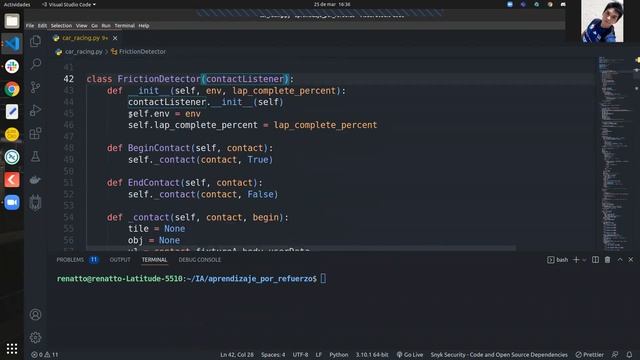Open Snyk Security status bar item
This screenshot has width=640, height=360.
pos(499,355)
